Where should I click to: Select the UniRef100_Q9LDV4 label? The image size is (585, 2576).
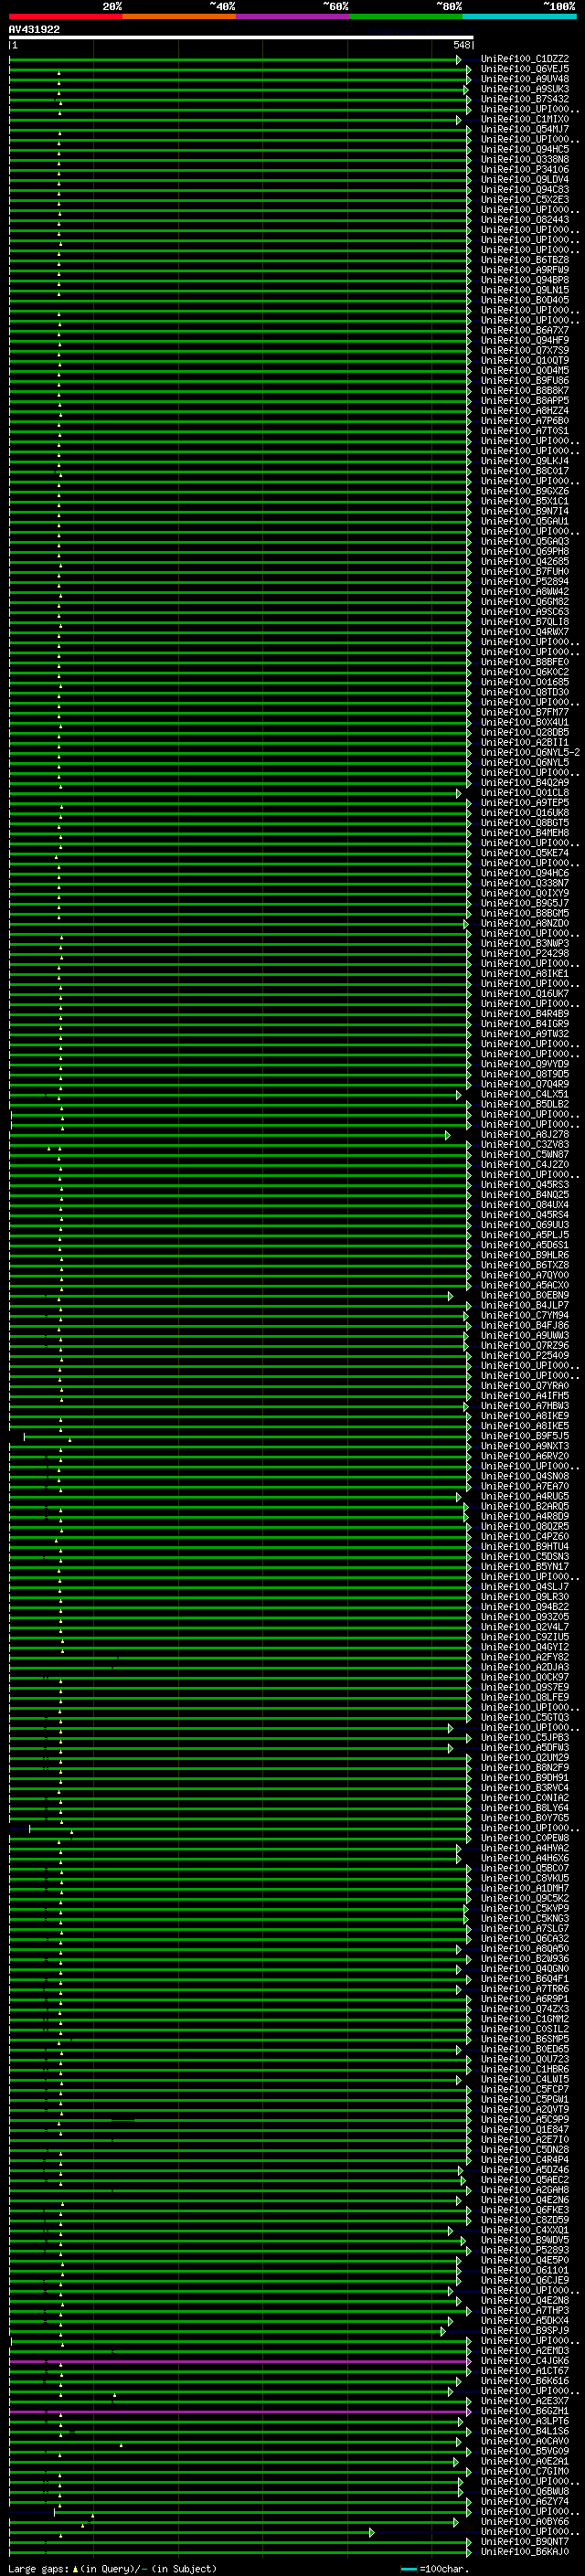(525, 179)
